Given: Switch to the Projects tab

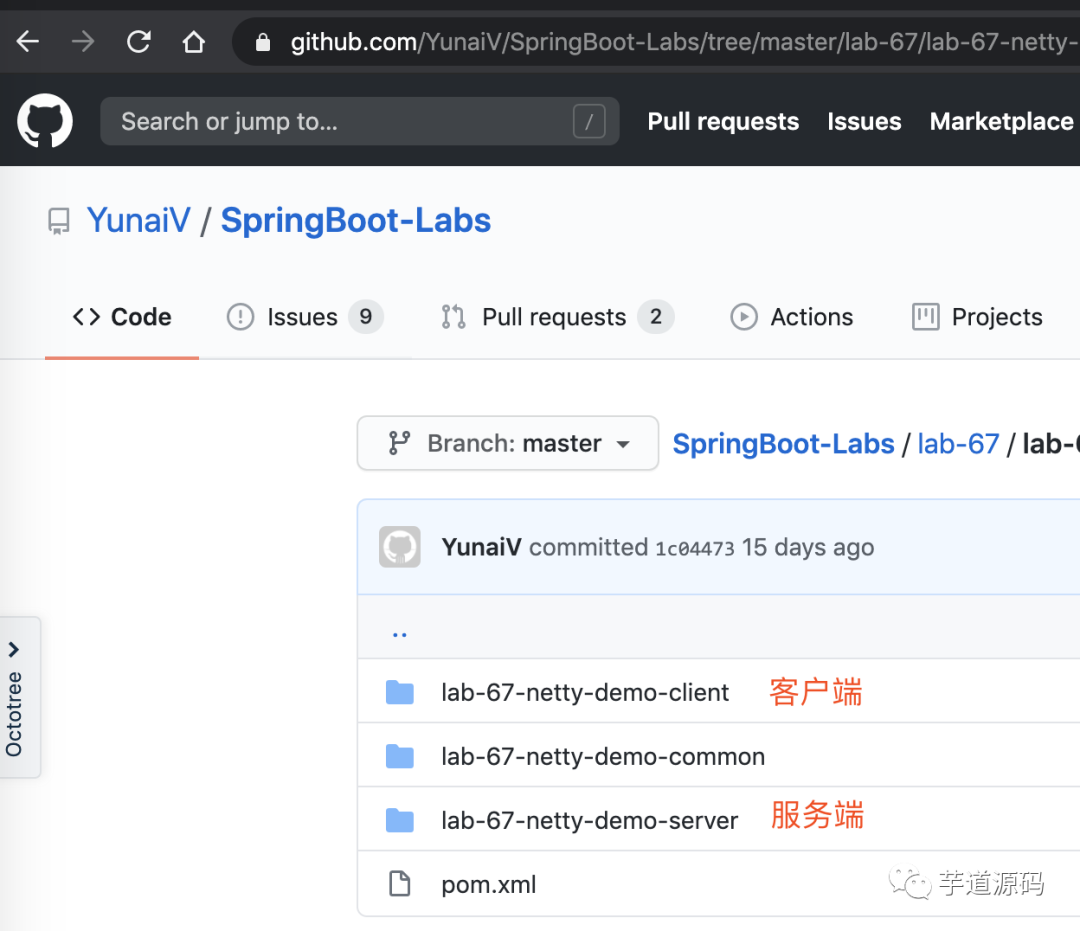Looking at the screenshot, I should pyautogui.click(x=977, y=317).
